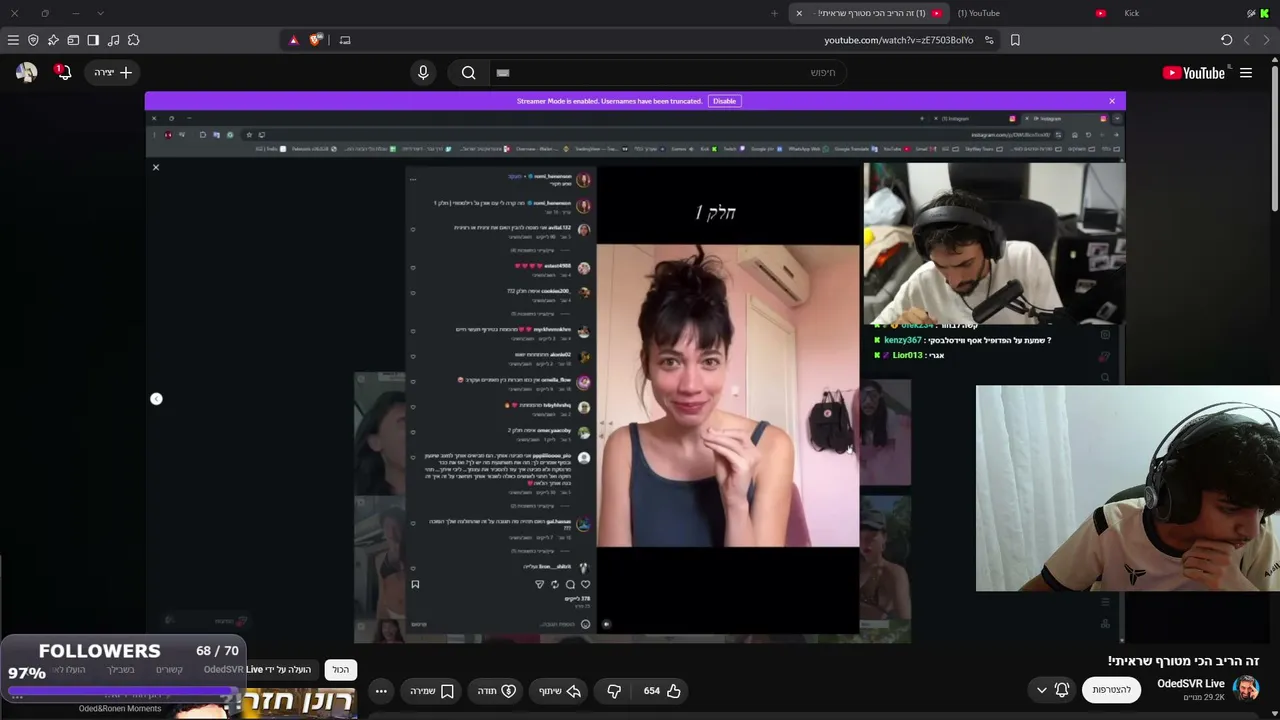
Task: Open the Brave VPN shield button
Action: pos(33,40)
